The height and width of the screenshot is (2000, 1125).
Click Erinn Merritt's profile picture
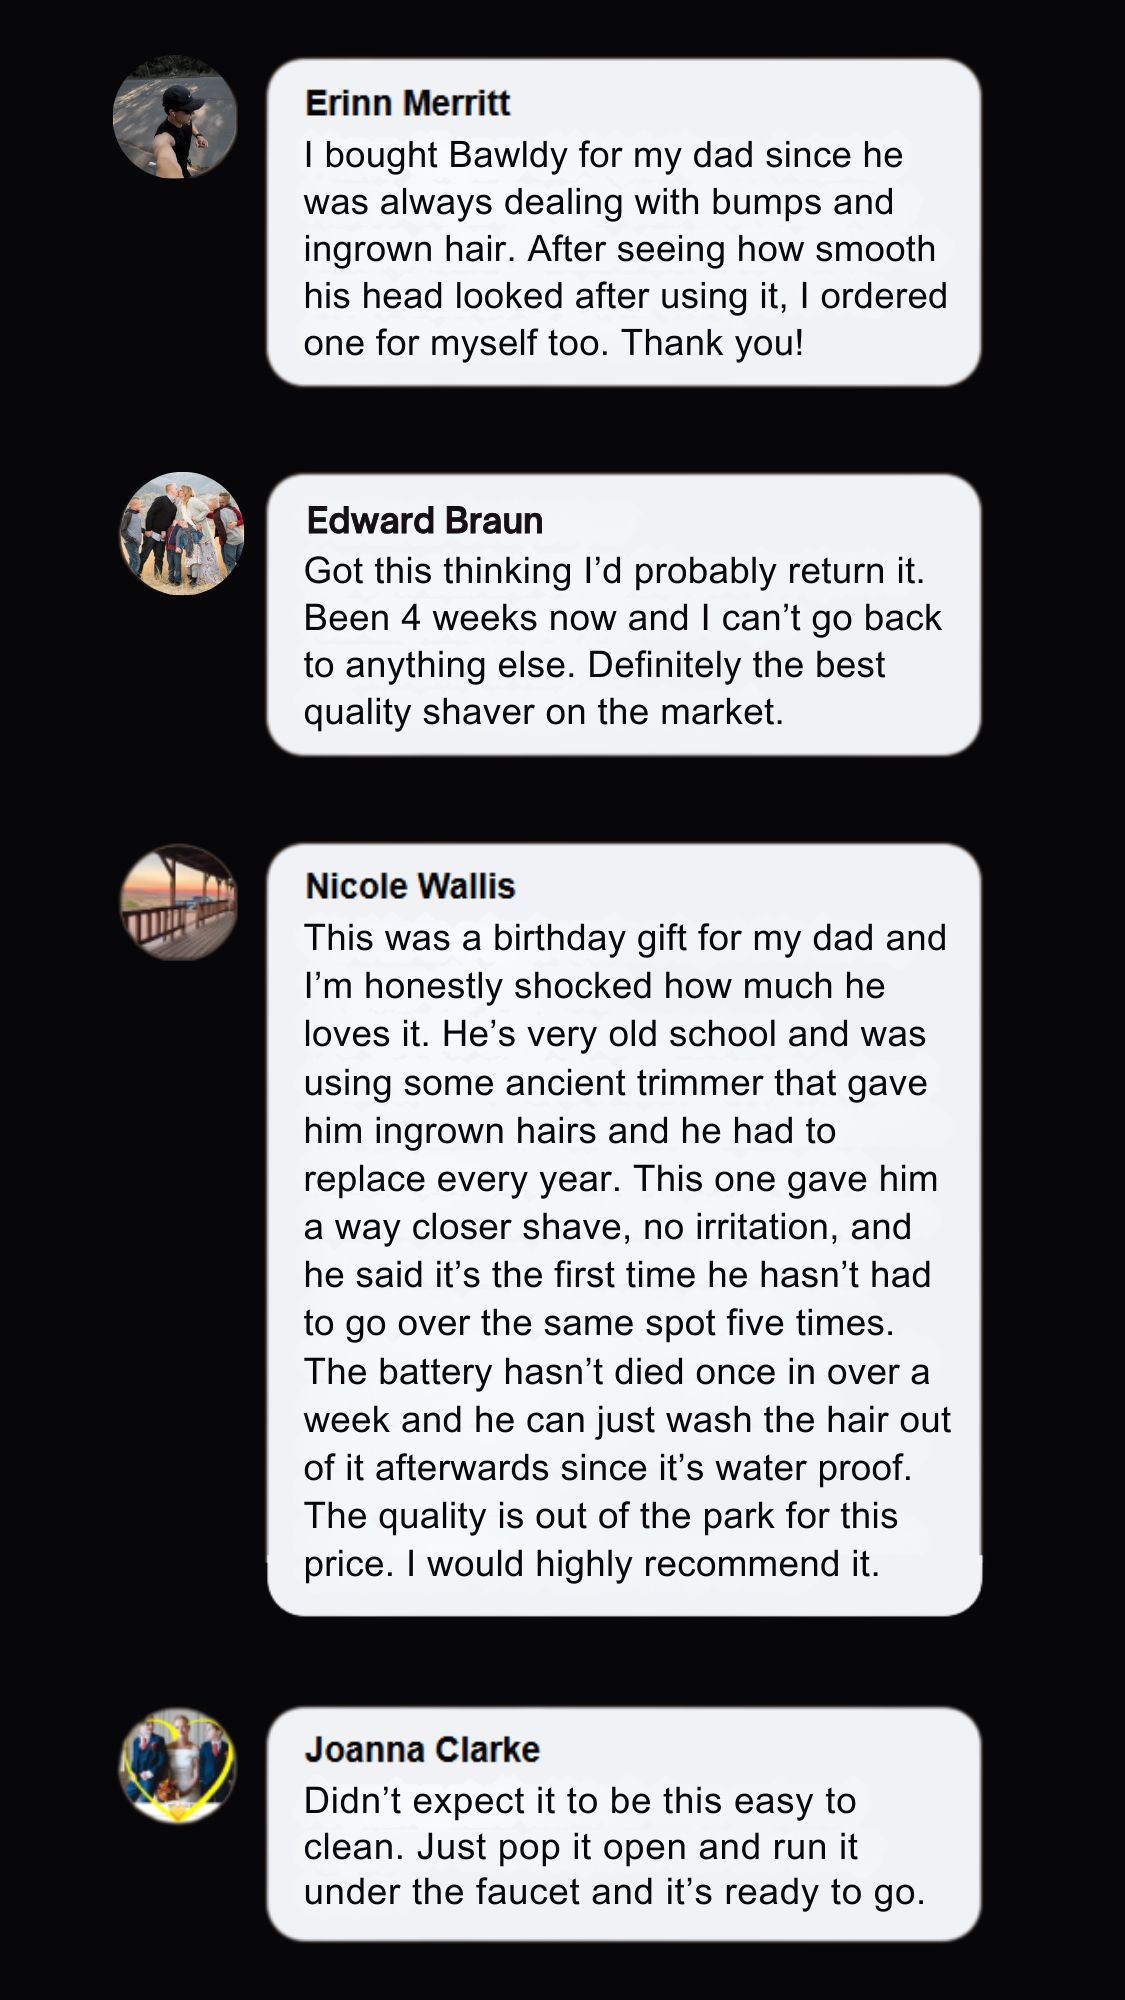175,118
